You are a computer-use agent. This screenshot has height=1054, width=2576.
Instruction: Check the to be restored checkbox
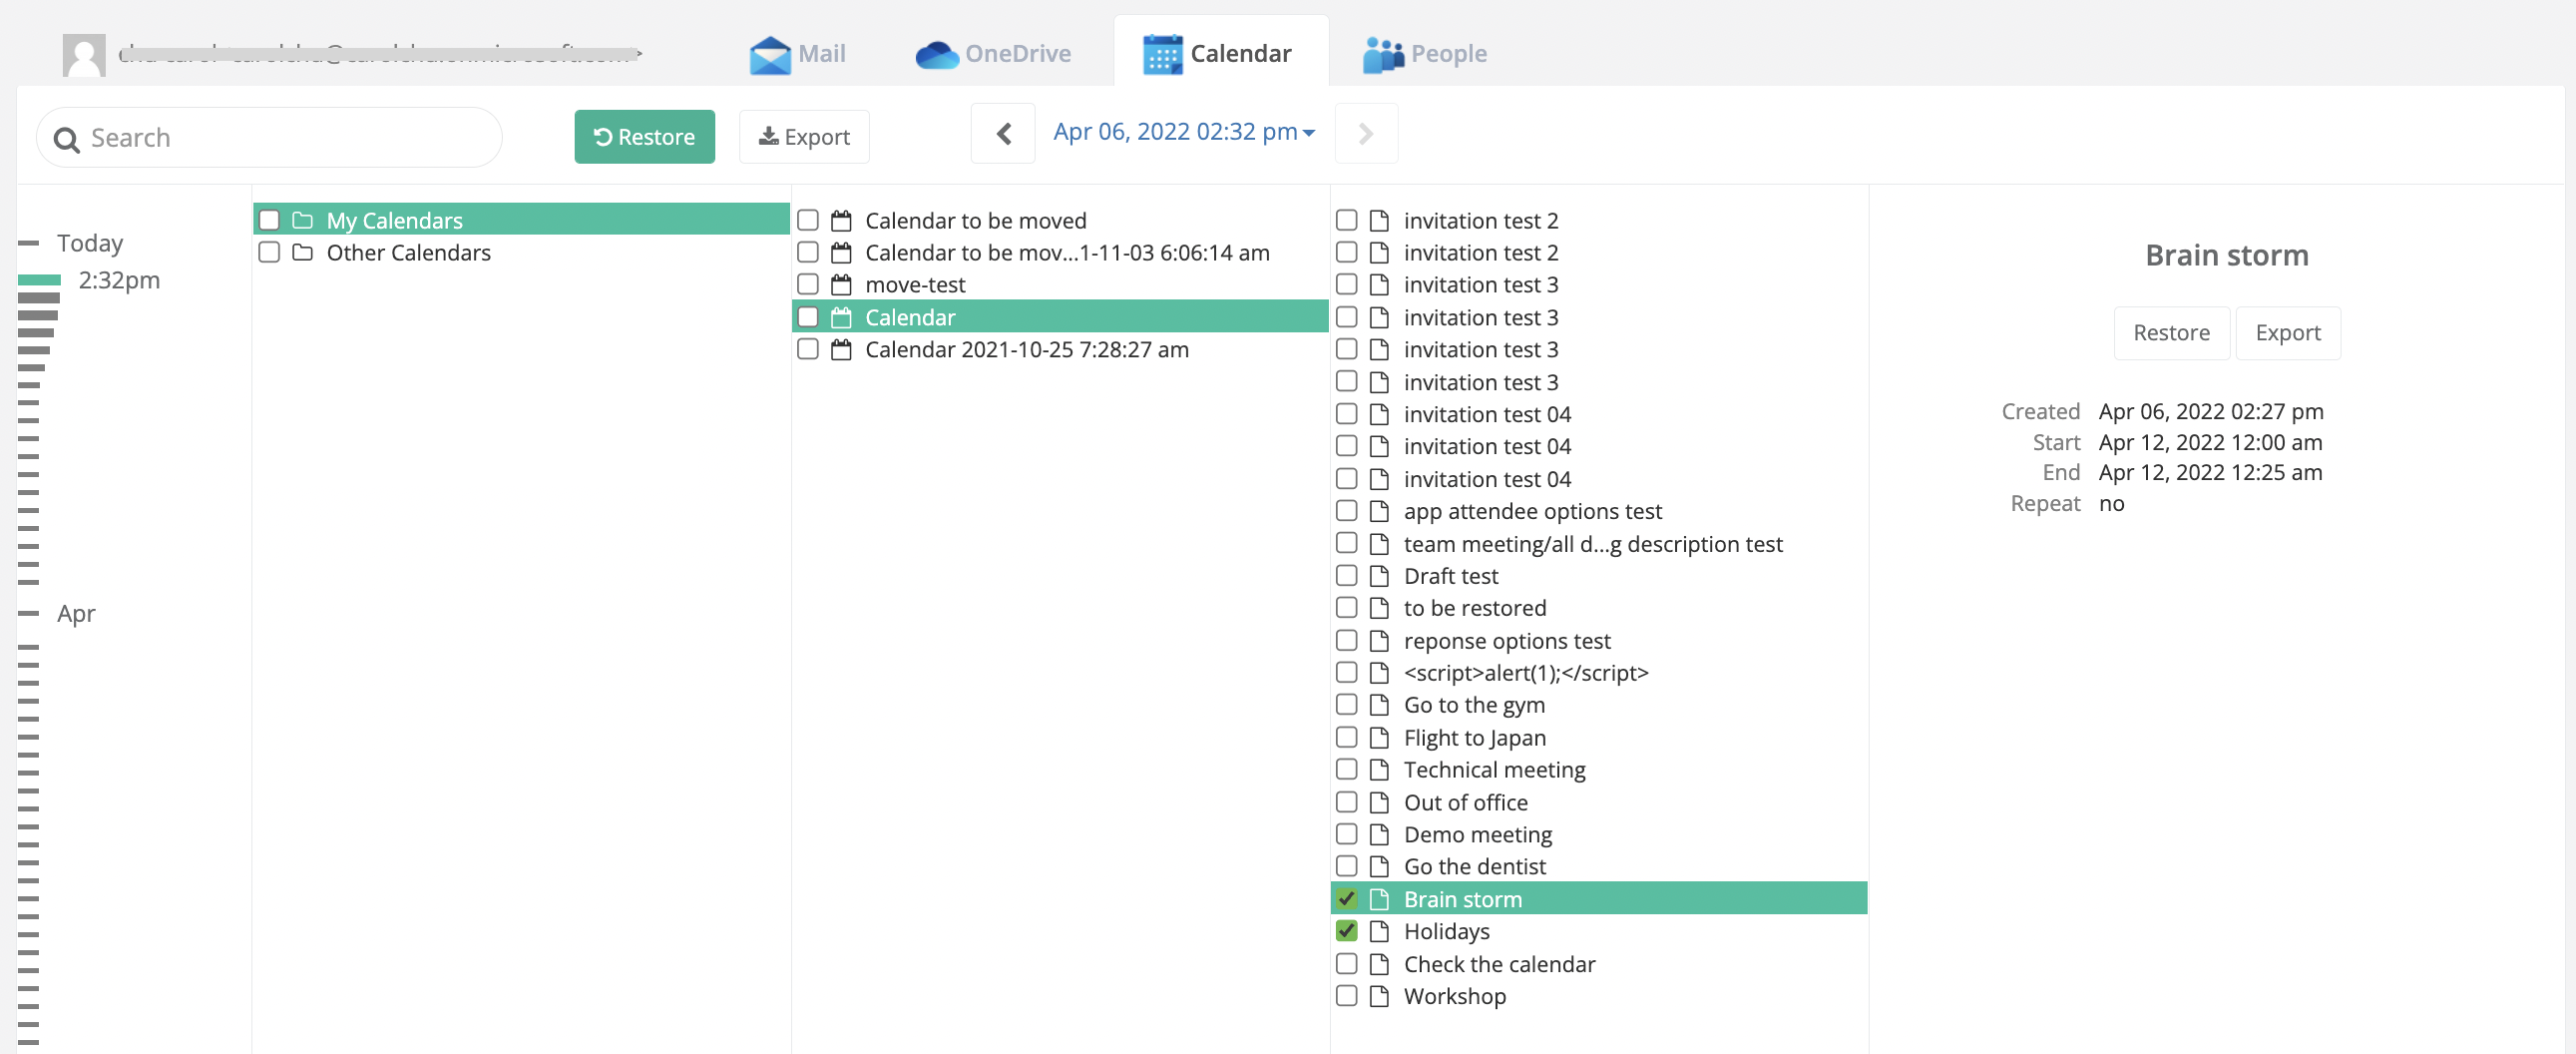pos(1346,608)
